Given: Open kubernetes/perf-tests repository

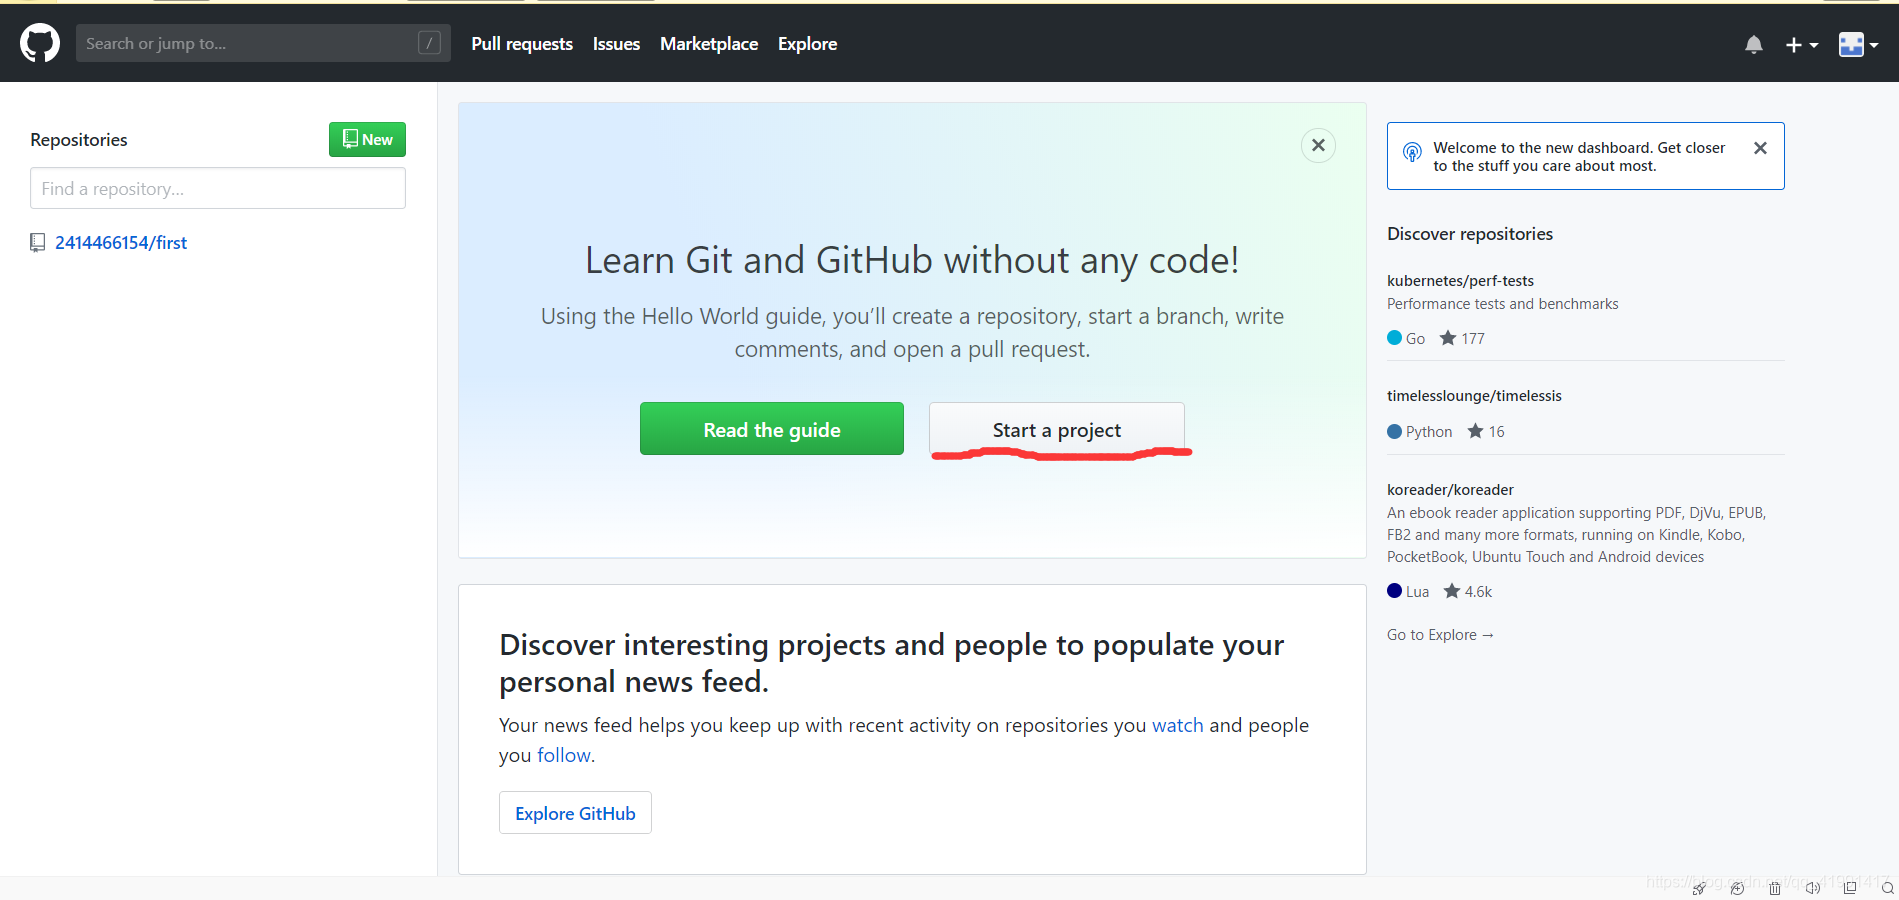Looking at the screenshot, I should tap(1460, 281).
